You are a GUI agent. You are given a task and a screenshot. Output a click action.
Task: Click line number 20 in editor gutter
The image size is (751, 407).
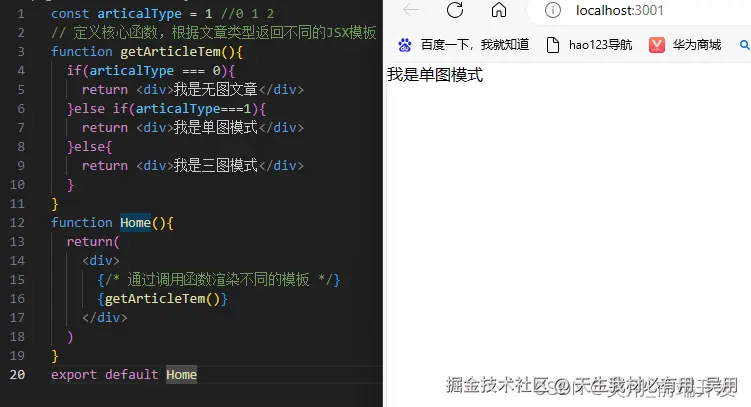(x=17, y=374)
